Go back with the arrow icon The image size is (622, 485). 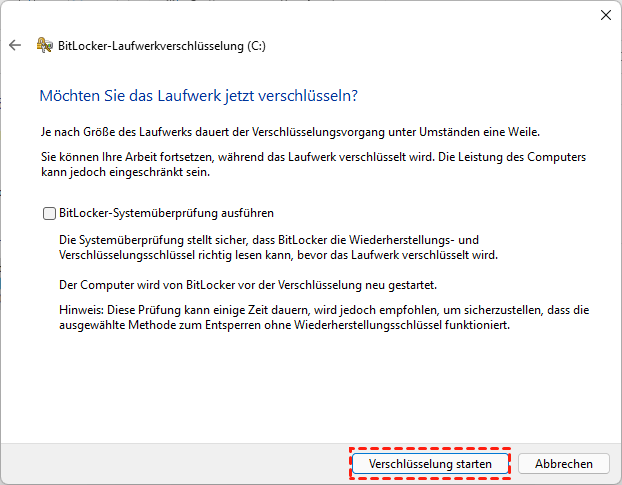tap(15, 45)
